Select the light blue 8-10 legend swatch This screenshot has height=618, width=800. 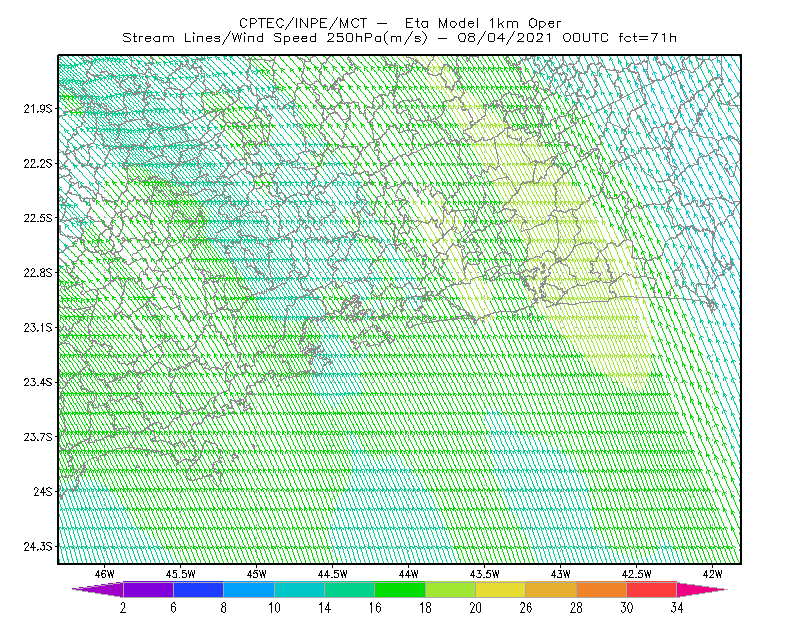coord(249,589)
